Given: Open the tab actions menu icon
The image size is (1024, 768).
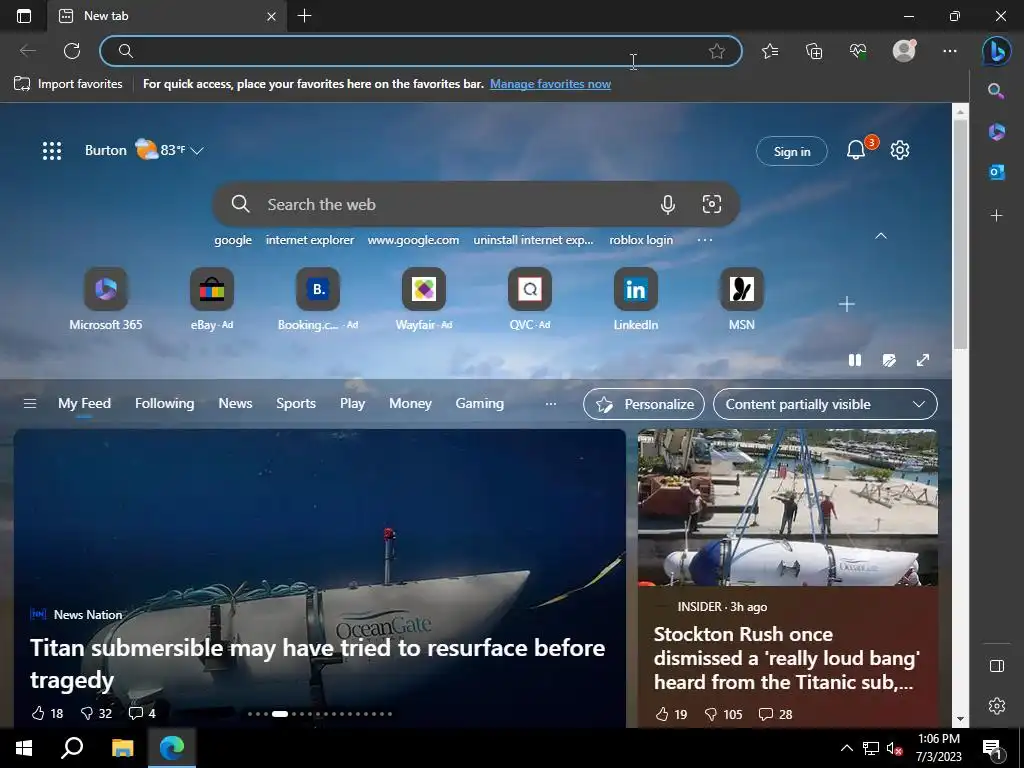Looking at the screenshot, I should [24, 16].
